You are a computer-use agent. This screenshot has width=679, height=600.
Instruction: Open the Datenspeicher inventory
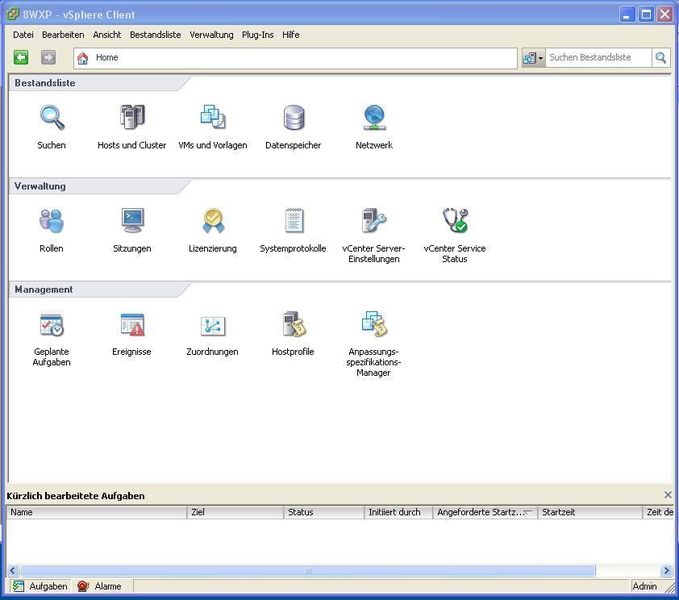(x=294, y=117)
